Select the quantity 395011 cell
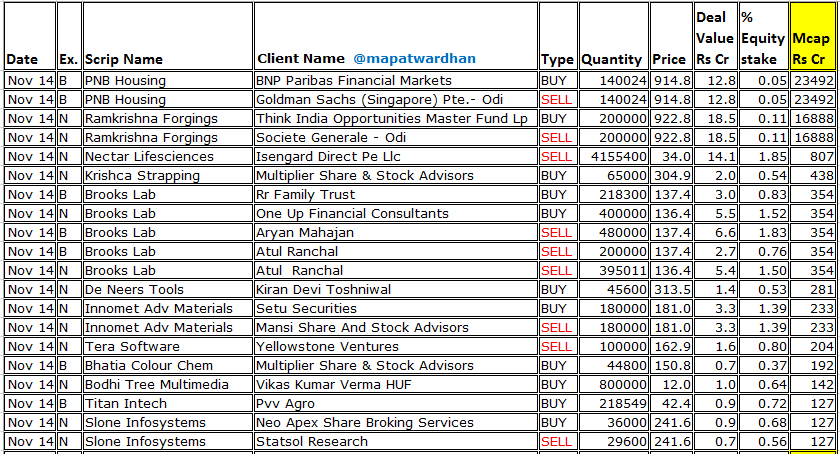840x454 pixels. coord(614,271)
